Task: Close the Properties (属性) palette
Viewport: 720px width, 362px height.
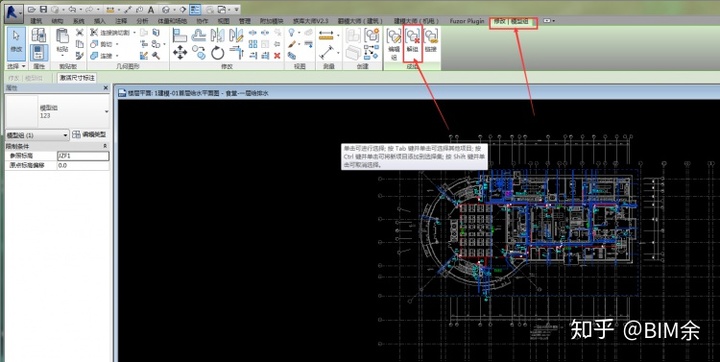Action: pyautogui.click(x=106, y=88)
